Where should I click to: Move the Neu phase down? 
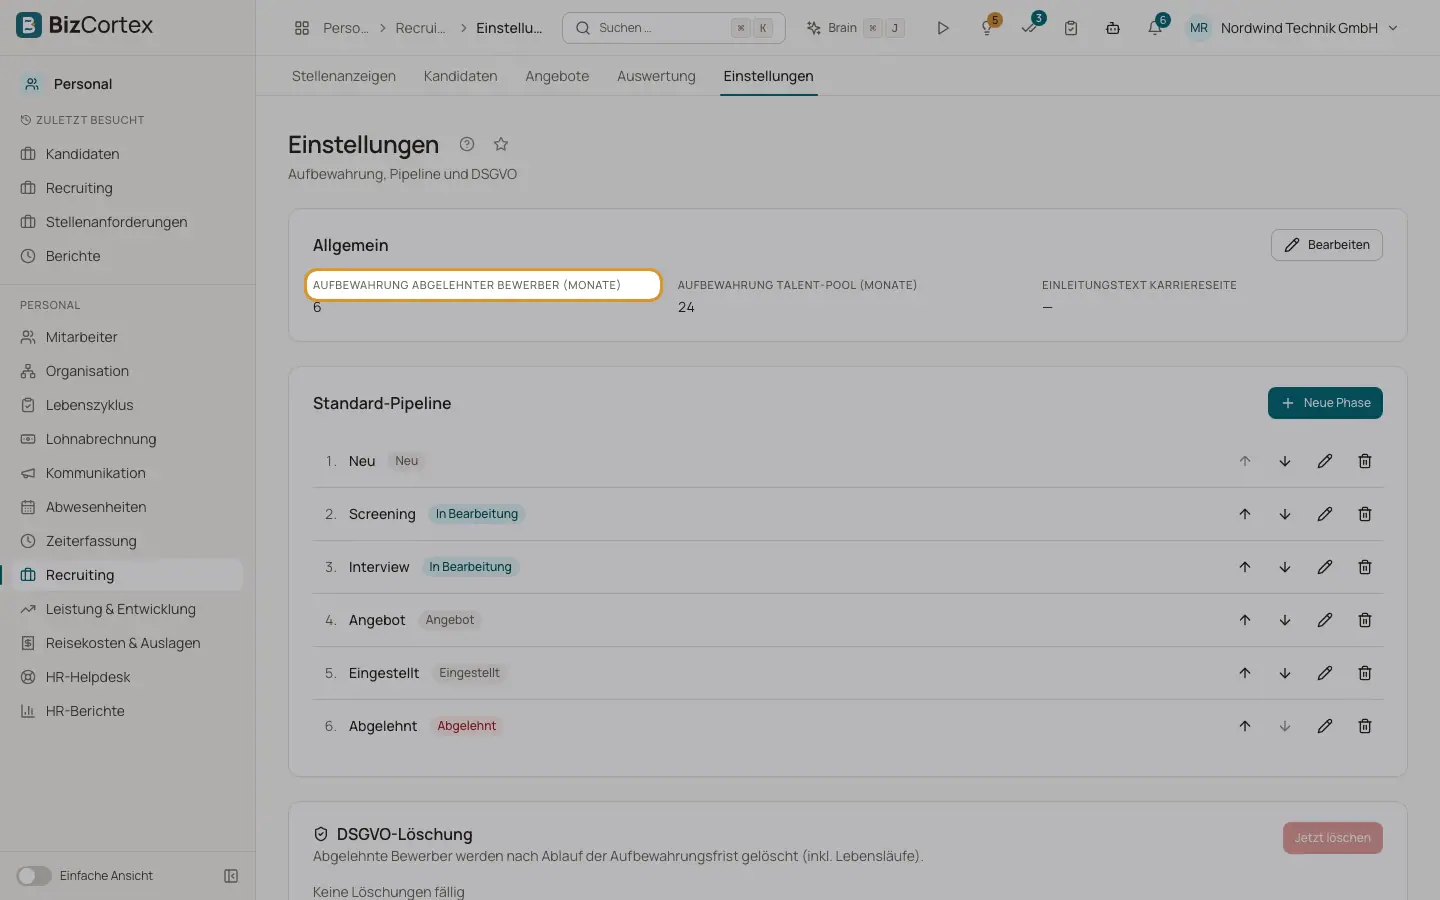(1285, 461)
